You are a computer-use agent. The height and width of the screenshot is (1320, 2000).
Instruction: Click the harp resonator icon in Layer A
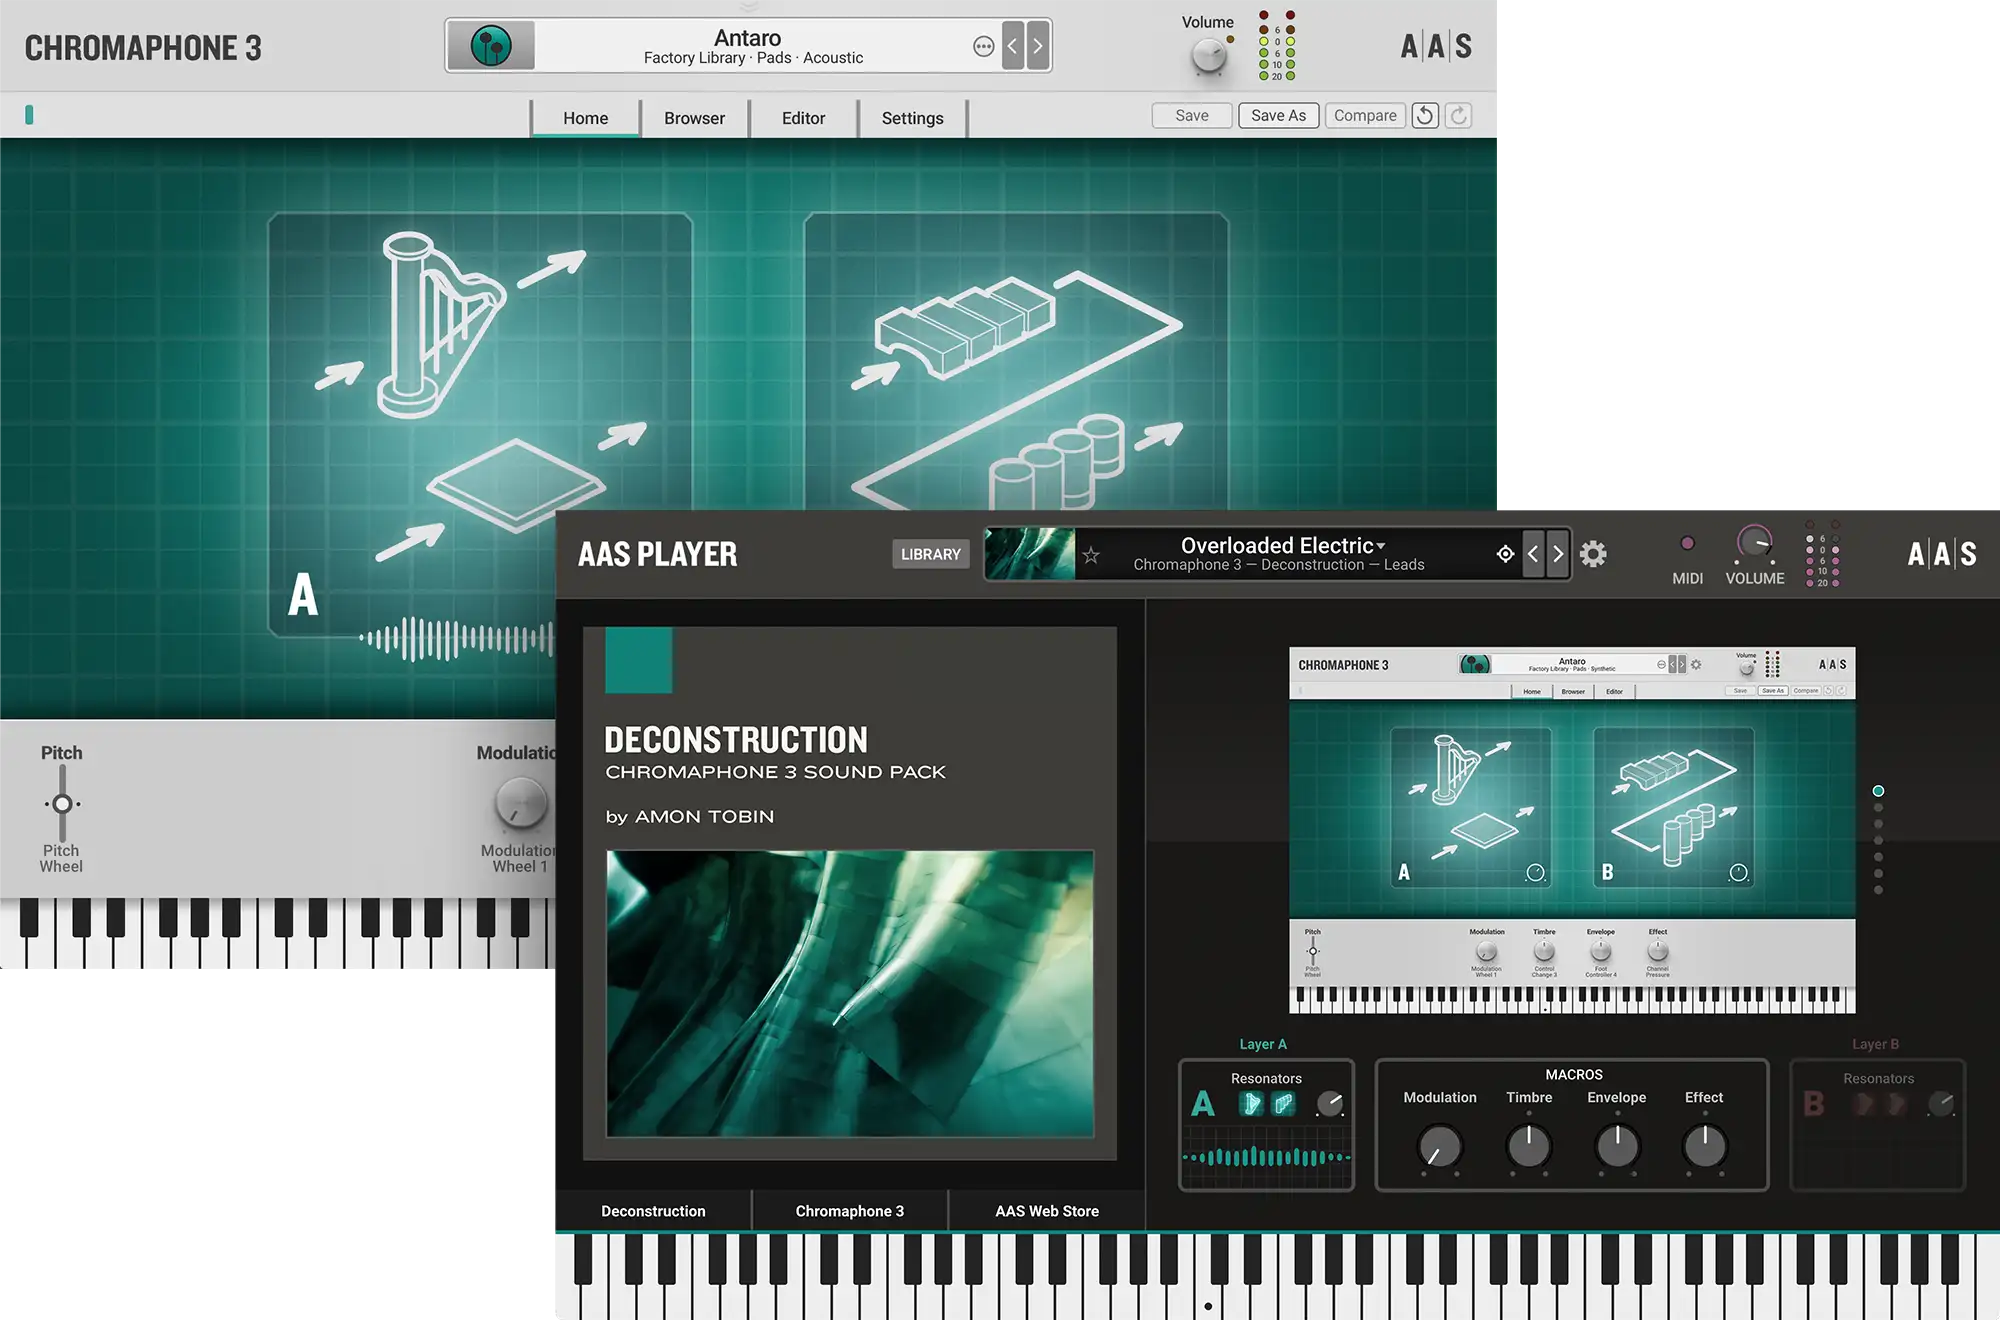1251,1104
